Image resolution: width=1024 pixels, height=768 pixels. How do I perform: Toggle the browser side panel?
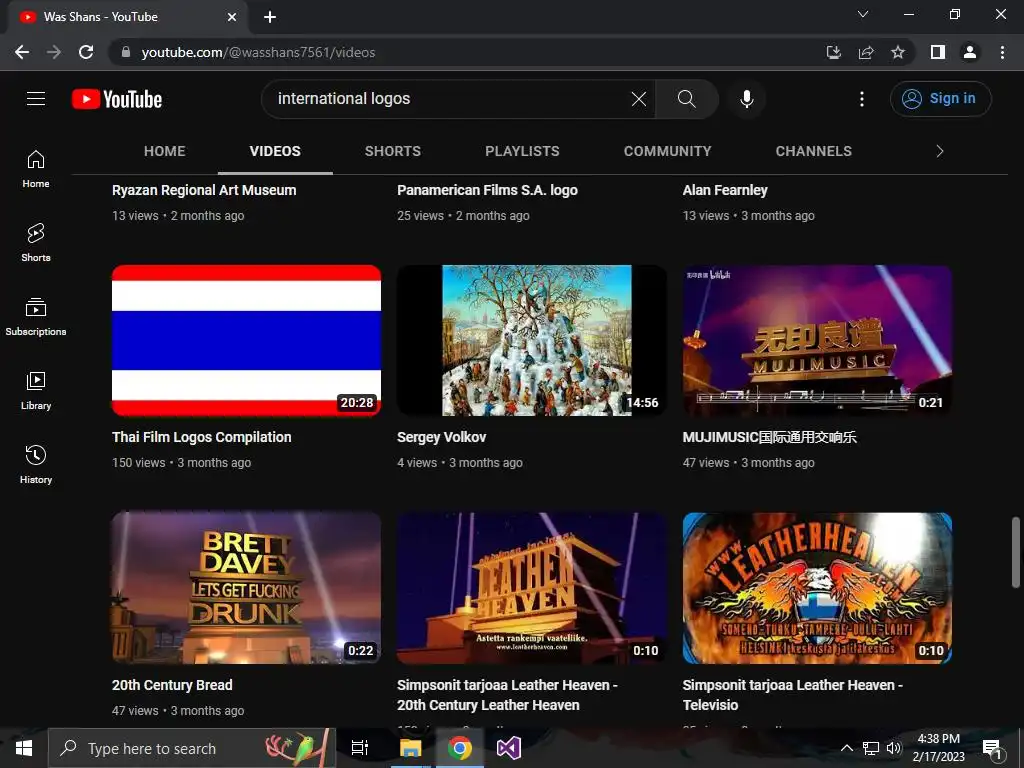938,52
